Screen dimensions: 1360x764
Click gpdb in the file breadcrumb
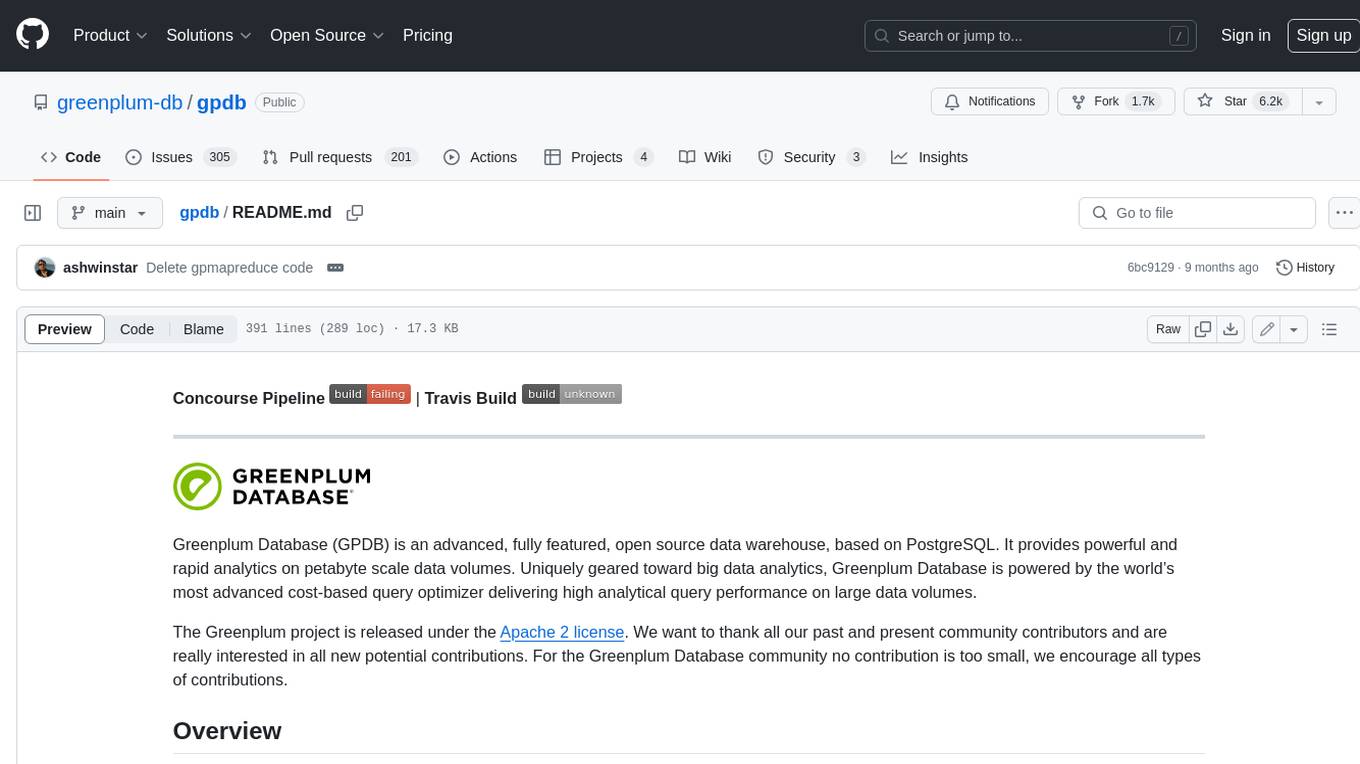point(199,212)
